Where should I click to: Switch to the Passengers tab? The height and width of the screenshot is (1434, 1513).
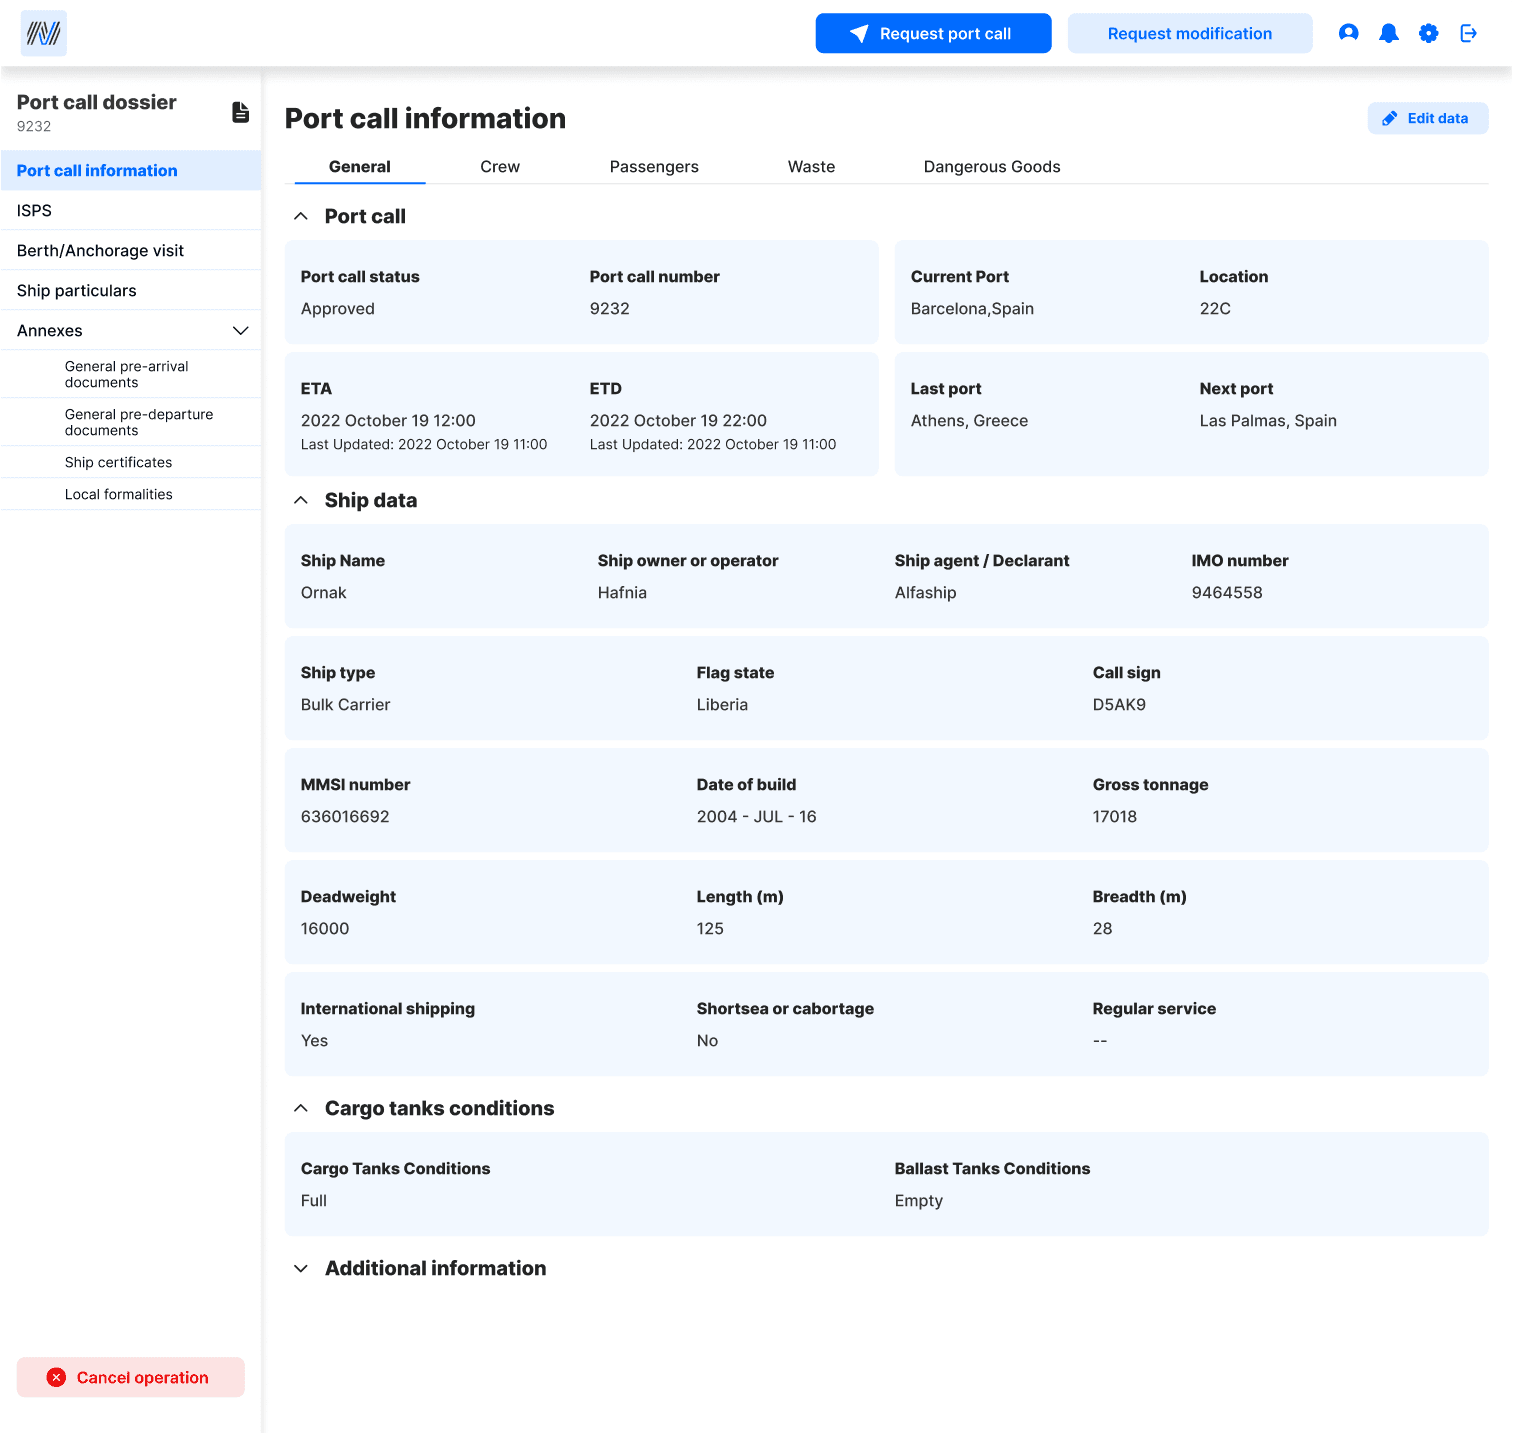tap(654, 166)
